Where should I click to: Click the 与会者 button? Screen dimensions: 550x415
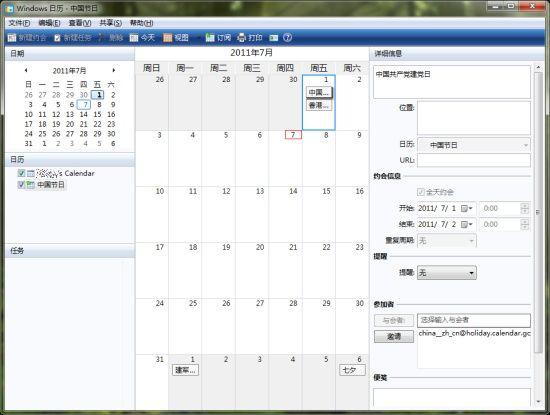394,320
